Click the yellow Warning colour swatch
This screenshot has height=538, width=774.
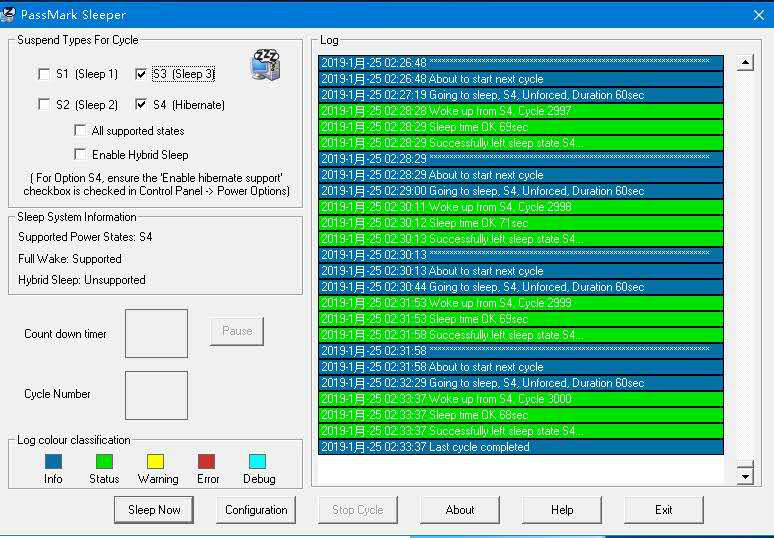click(155, 461)
